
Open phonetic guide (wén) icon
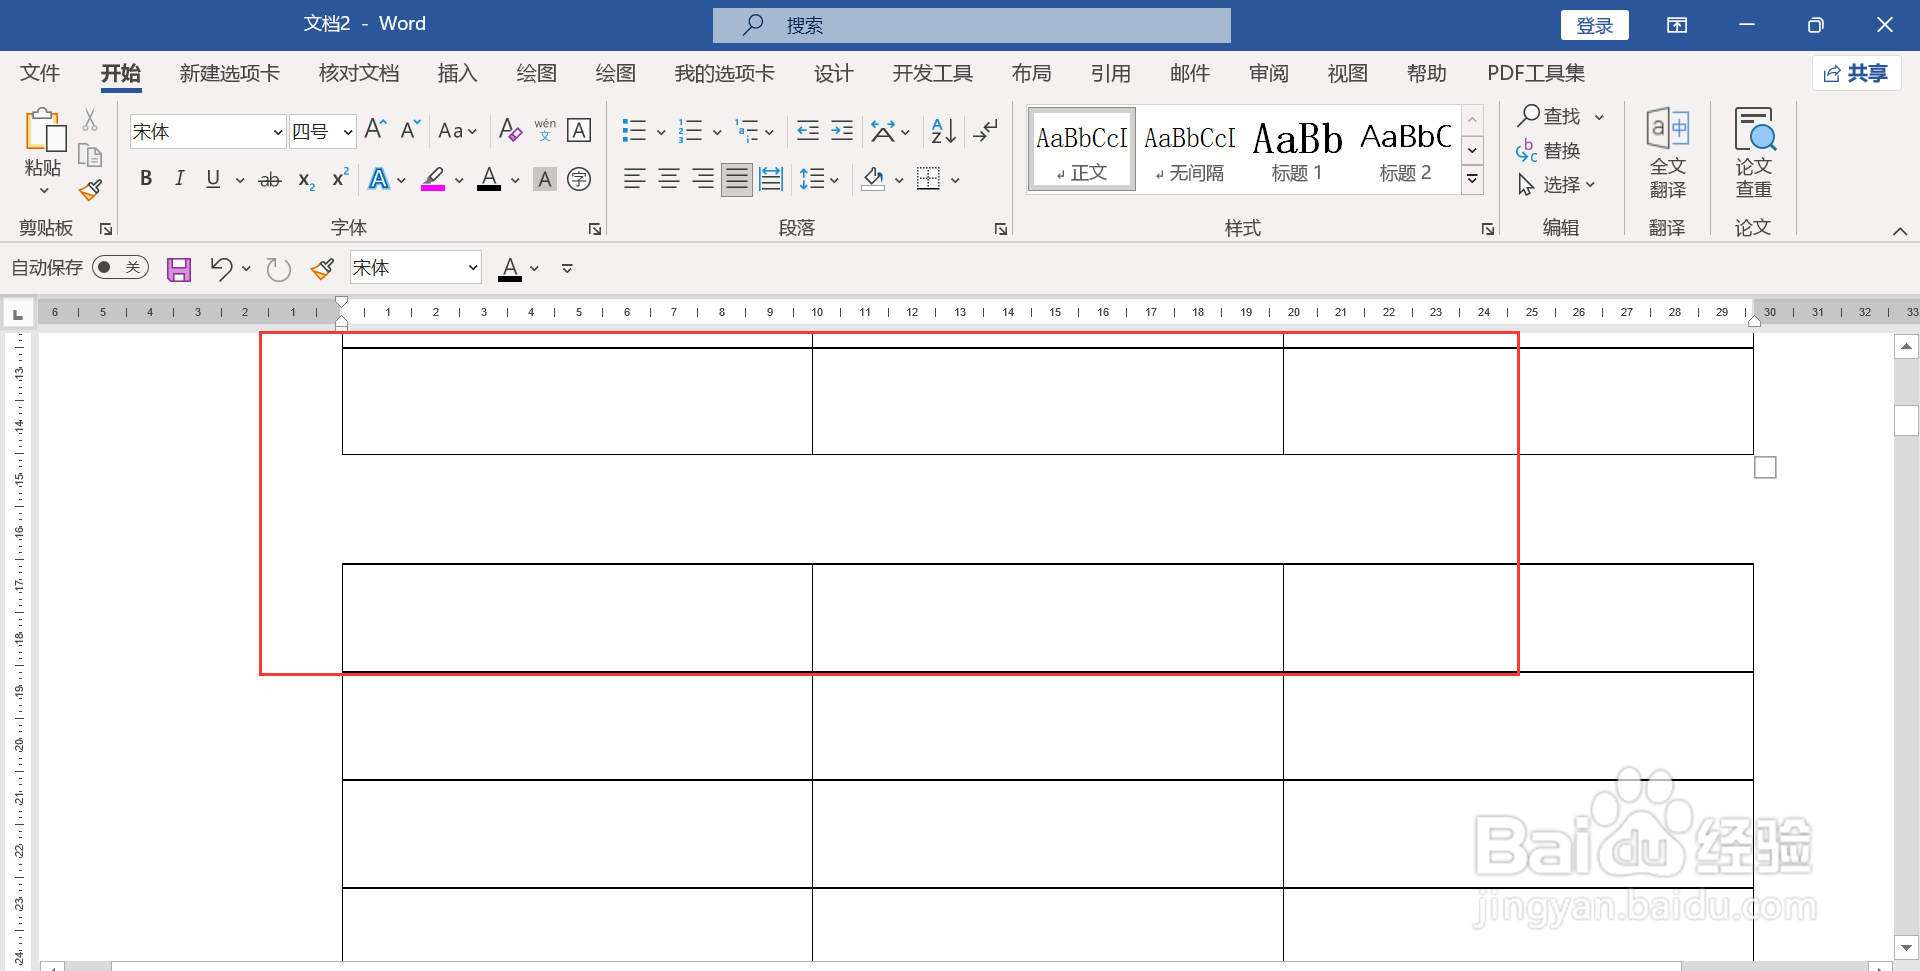click(545, 130)
